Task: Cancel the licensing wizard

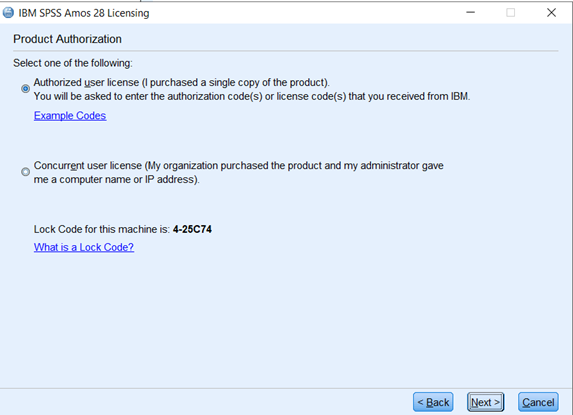Action: [538, 402]
